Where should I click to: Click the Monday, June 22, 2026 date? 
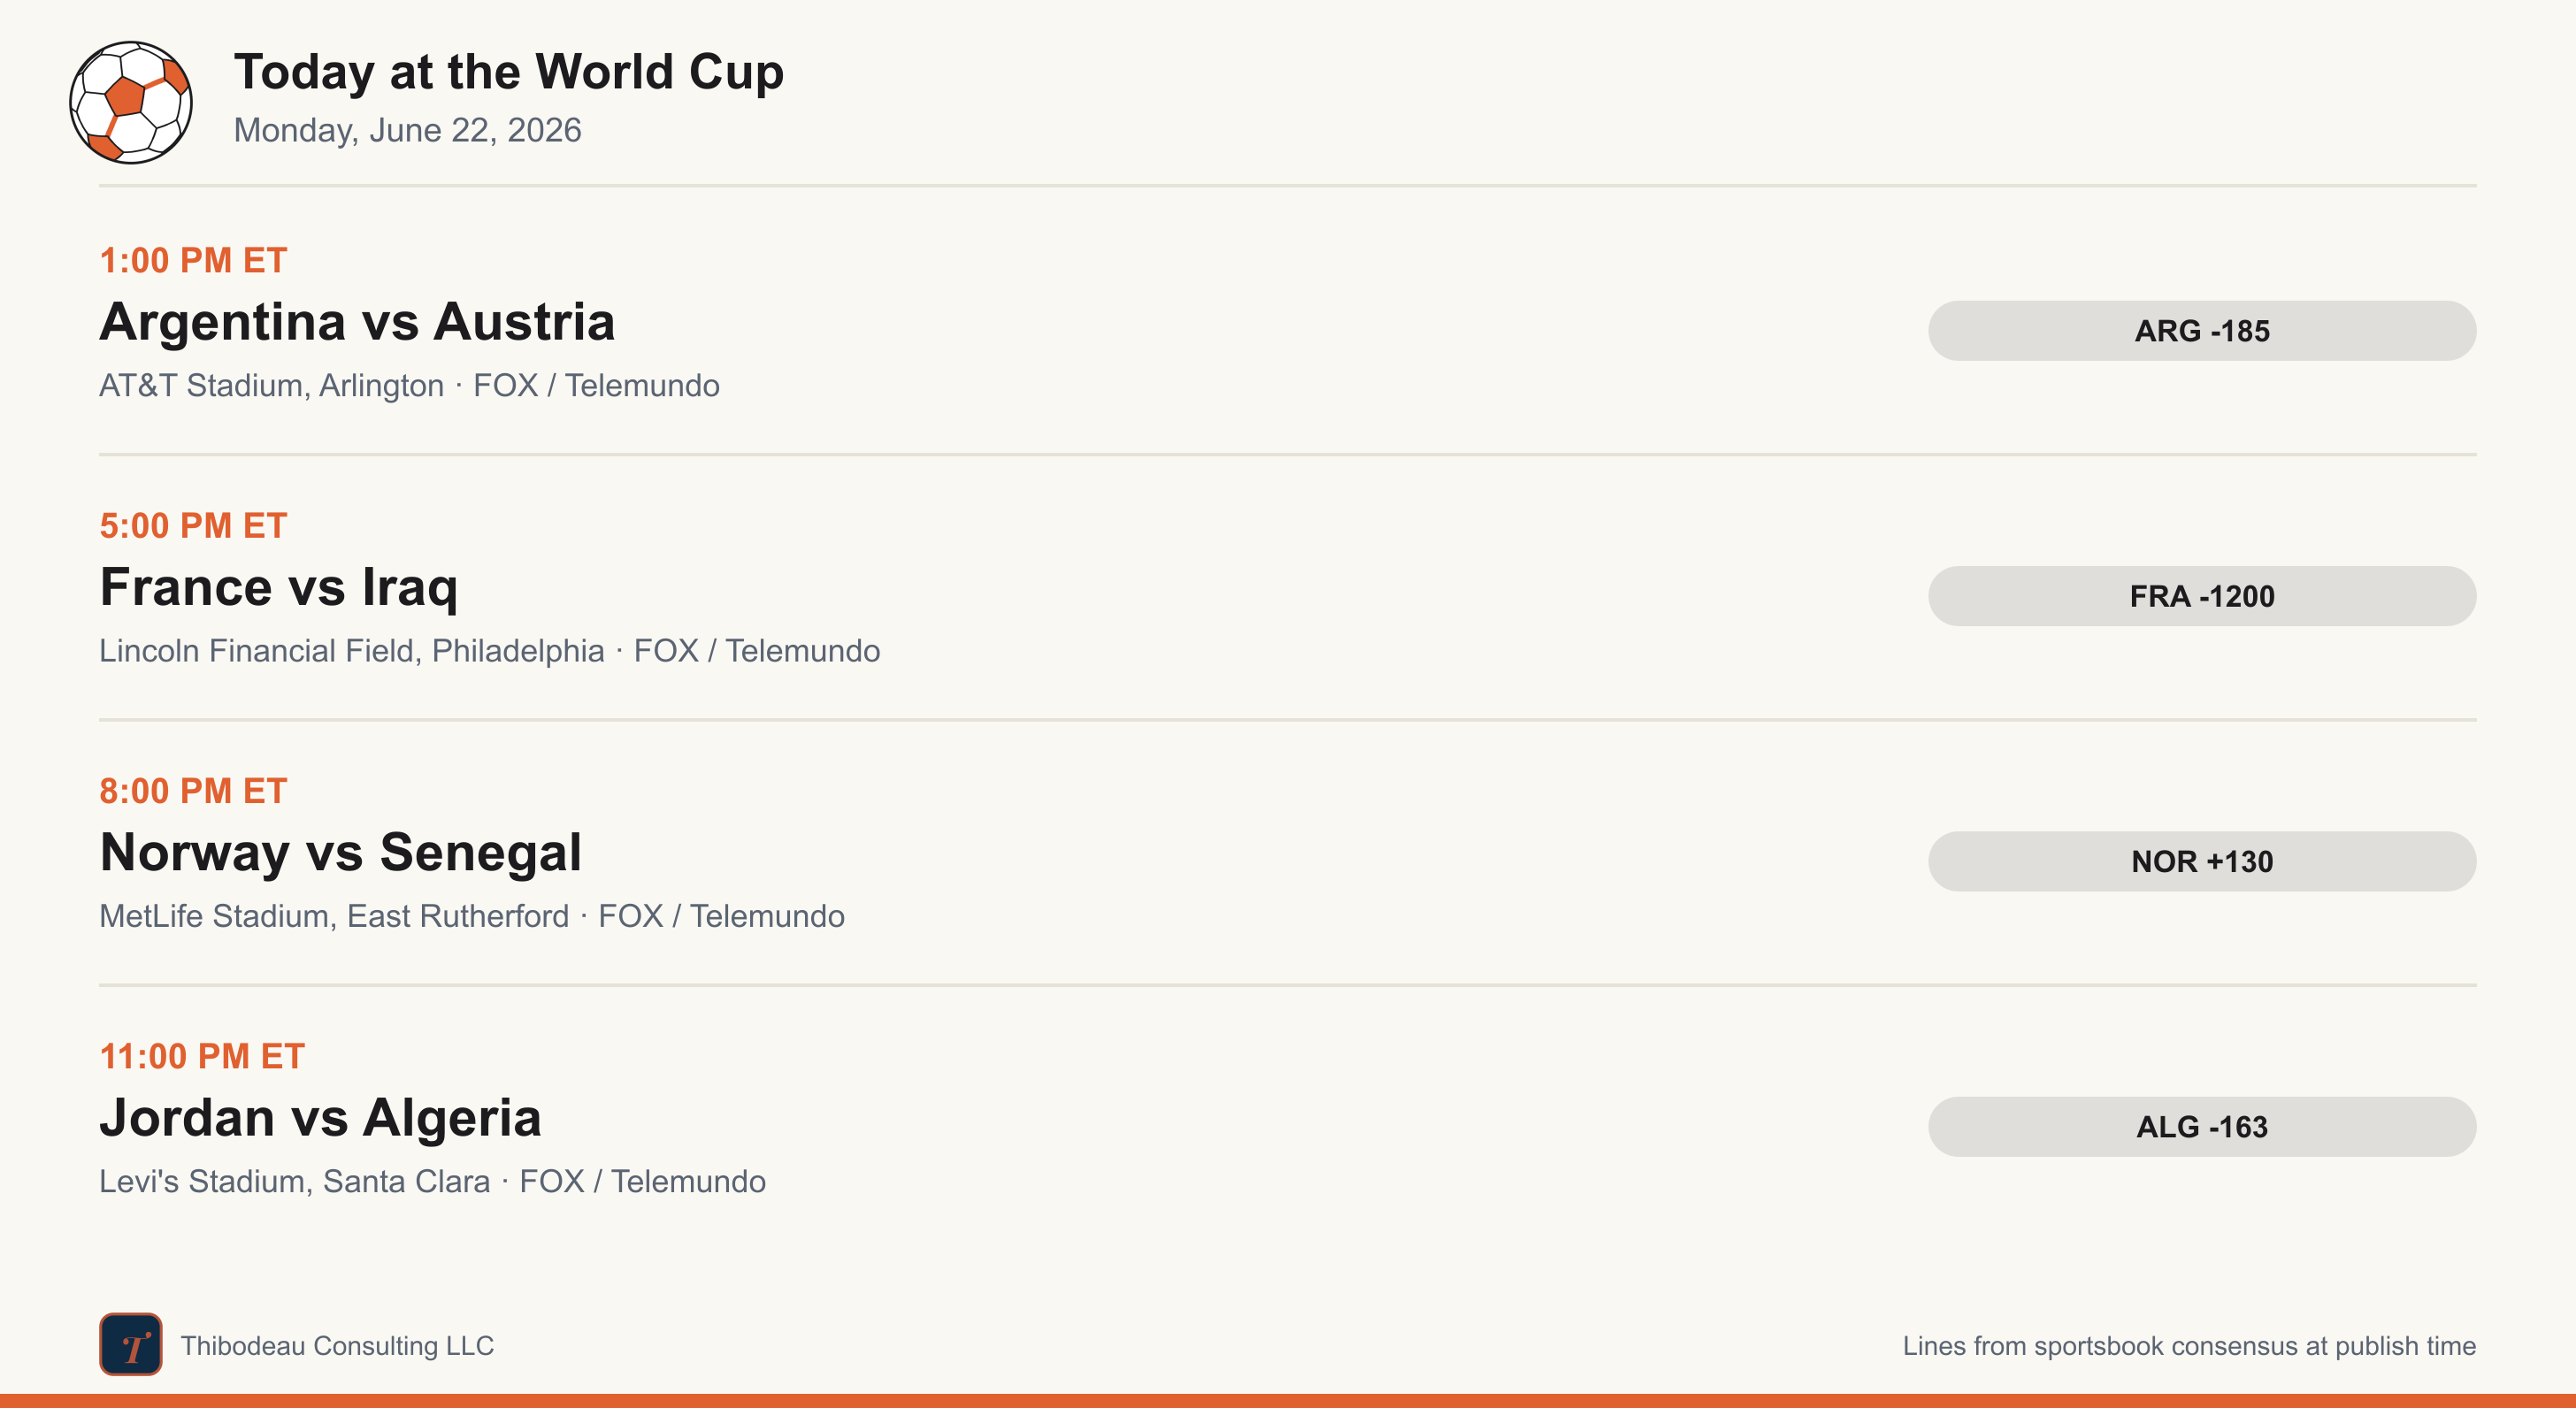[x=408, y=130]
